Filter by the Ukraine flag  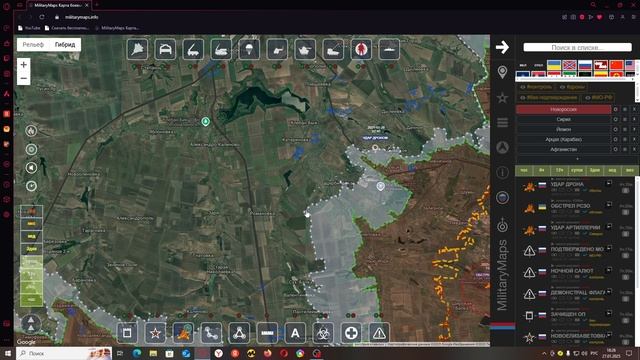554,65
